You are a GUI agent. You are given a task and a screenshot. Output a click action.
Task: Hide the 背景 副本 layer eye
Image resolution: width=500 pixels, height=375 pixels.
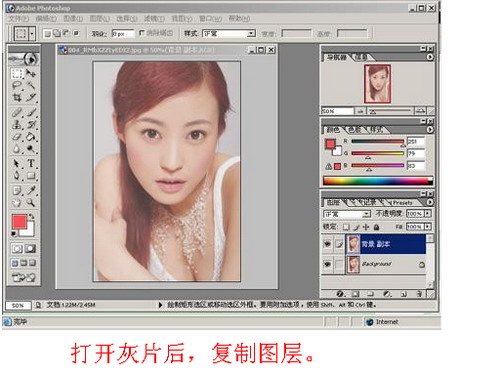327,244
